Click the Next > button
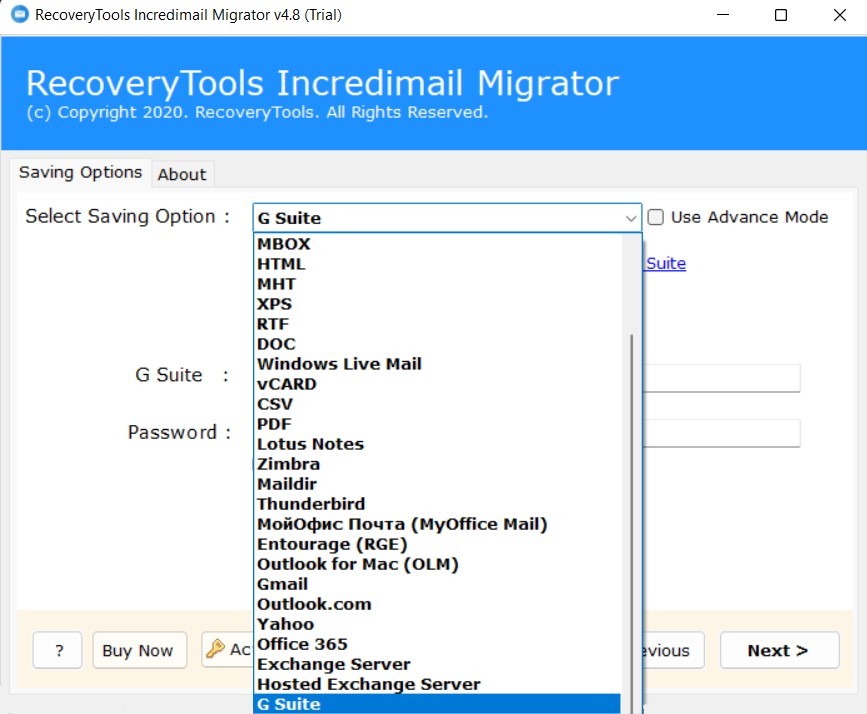 [x=777, y=650]
